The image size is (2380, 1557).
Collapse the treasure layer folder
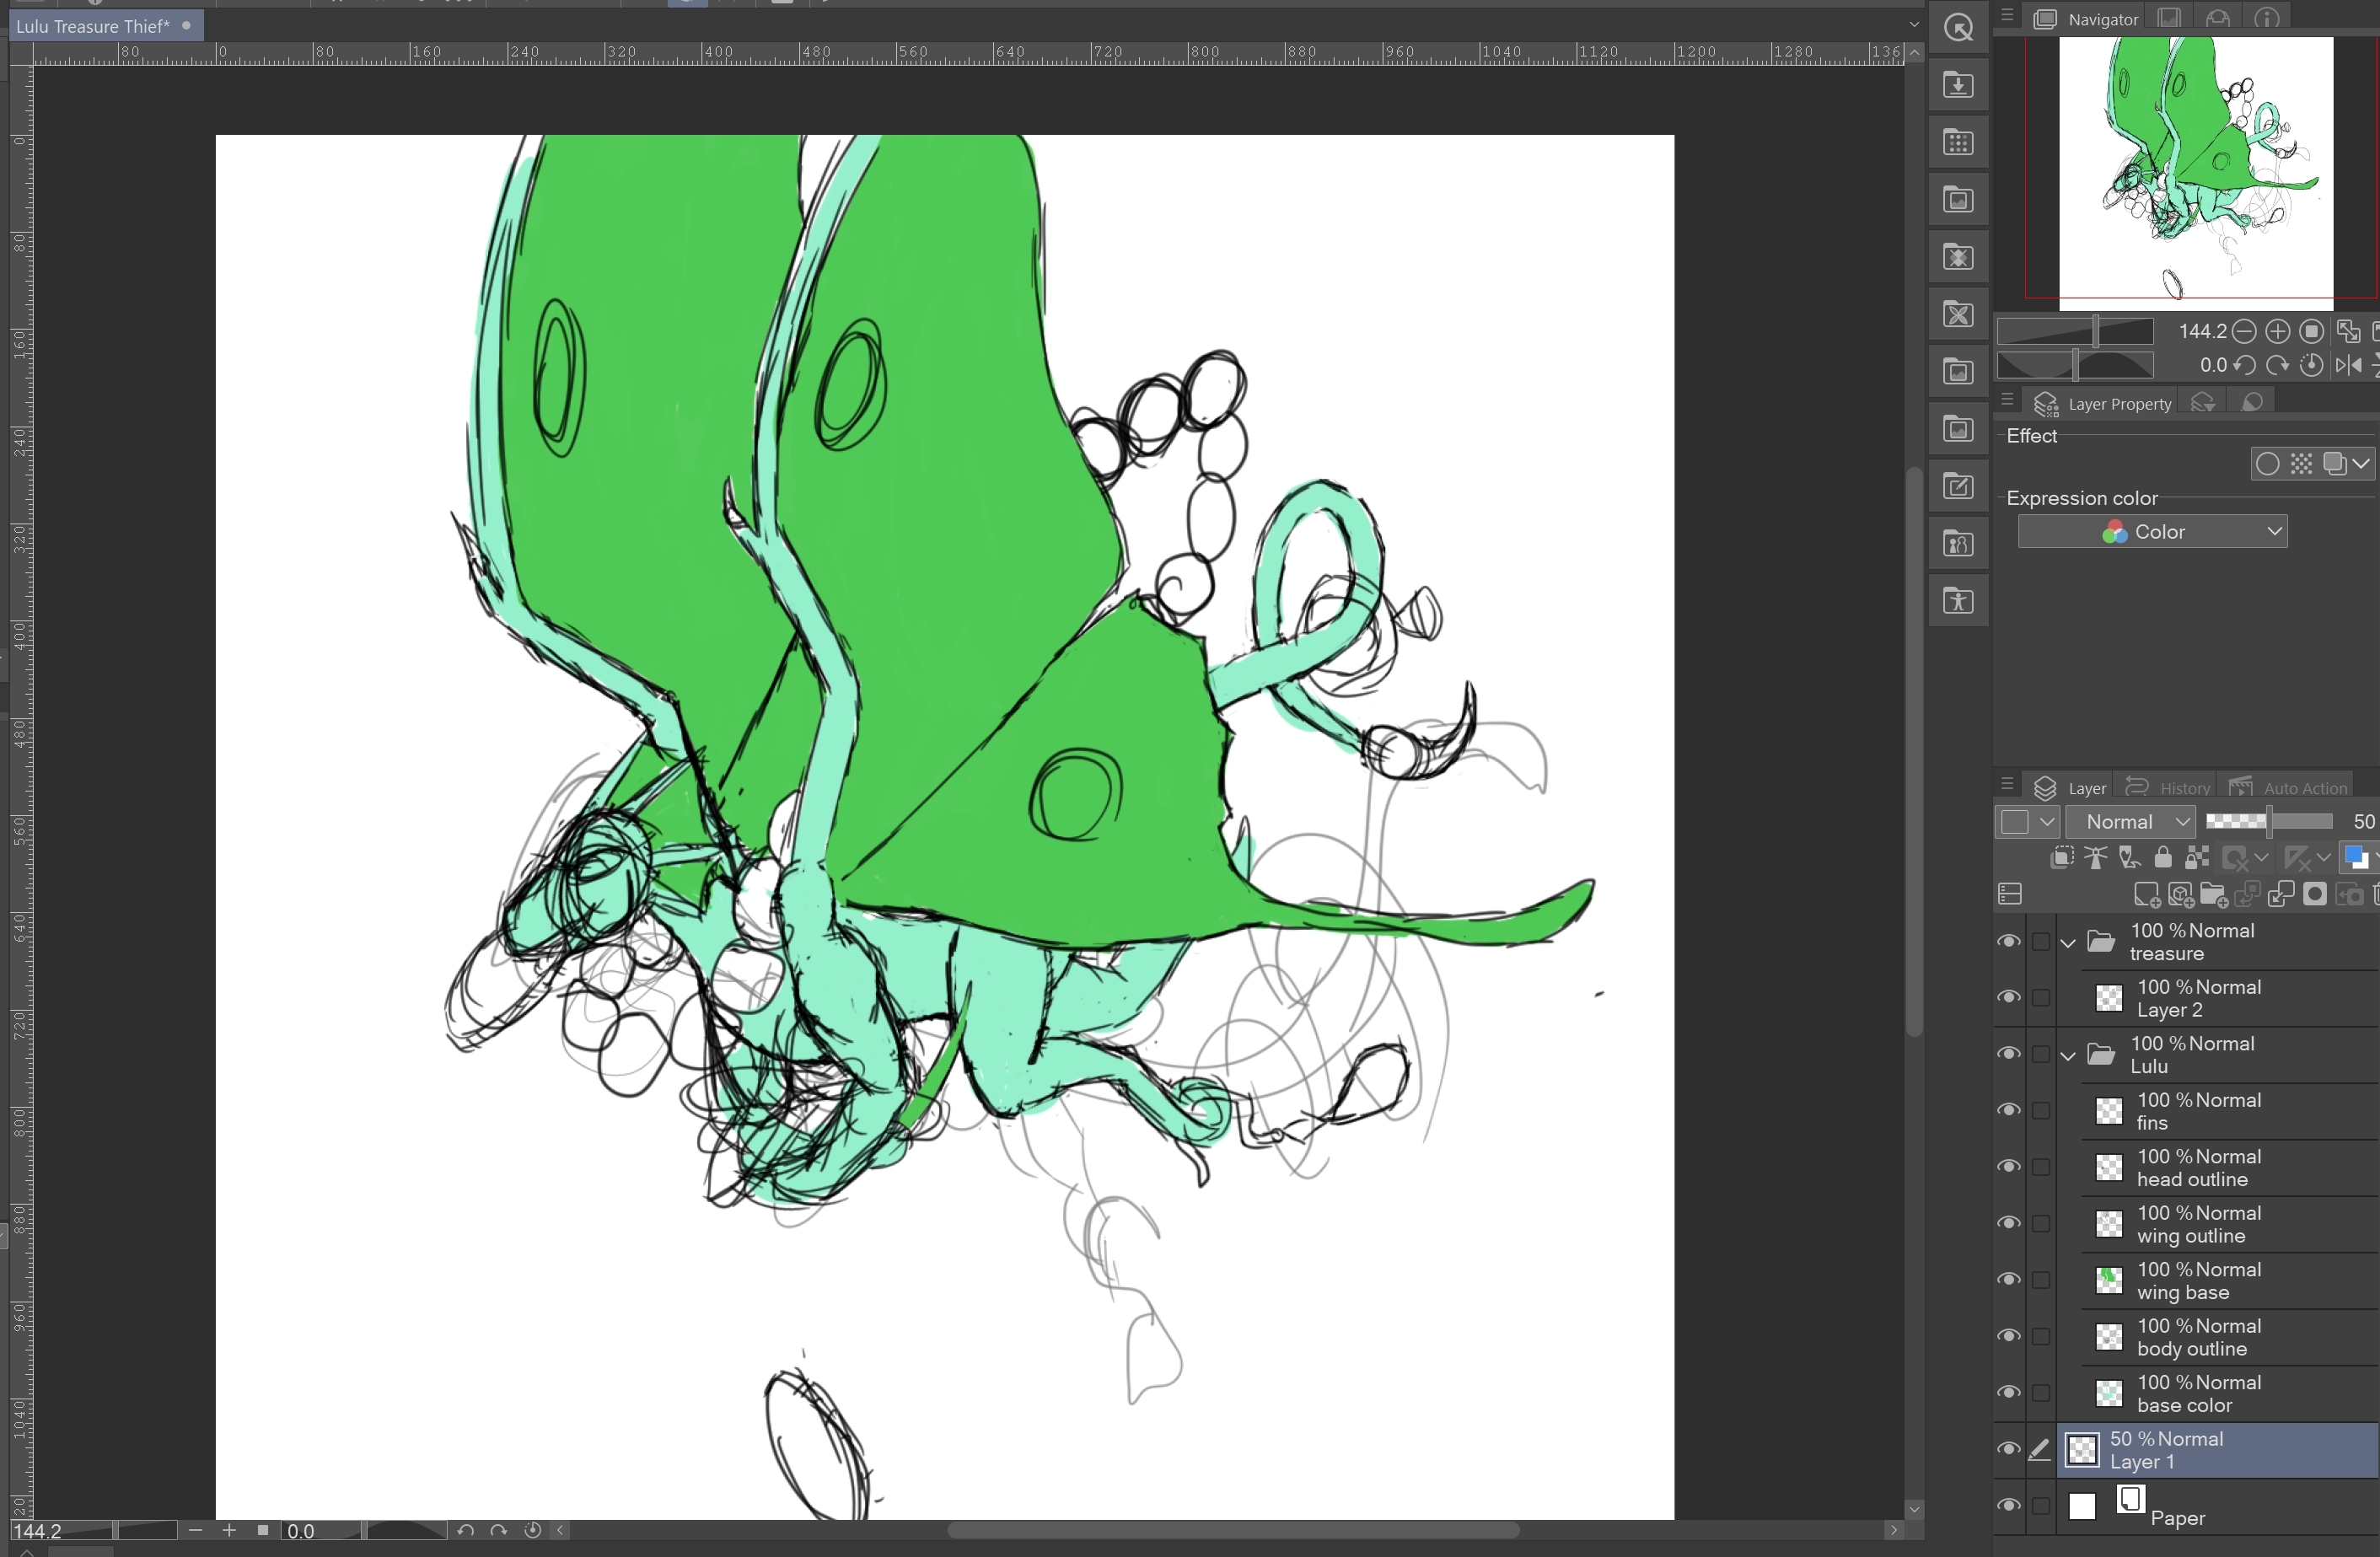(x=2068, y=943)
